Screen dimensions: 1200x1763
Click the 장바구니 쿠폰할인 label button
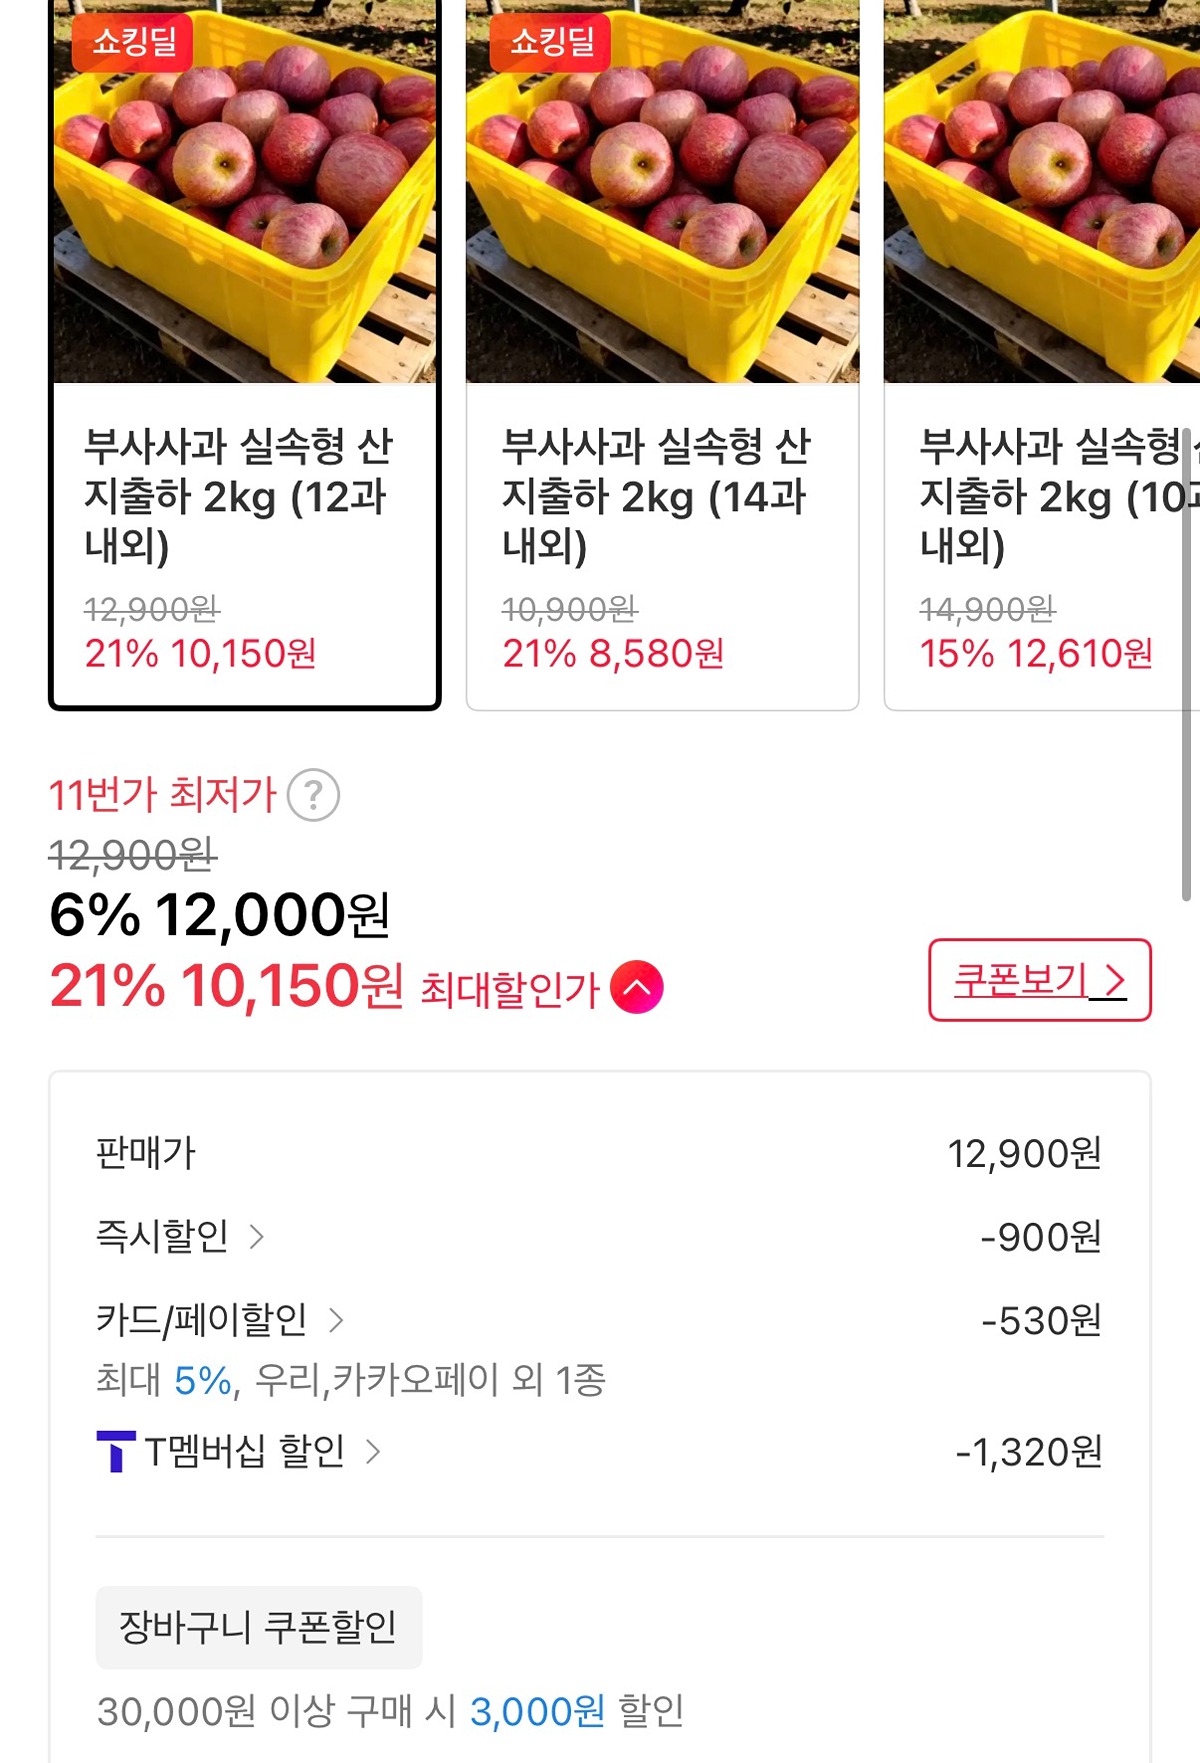click(x=259, y=1627)
